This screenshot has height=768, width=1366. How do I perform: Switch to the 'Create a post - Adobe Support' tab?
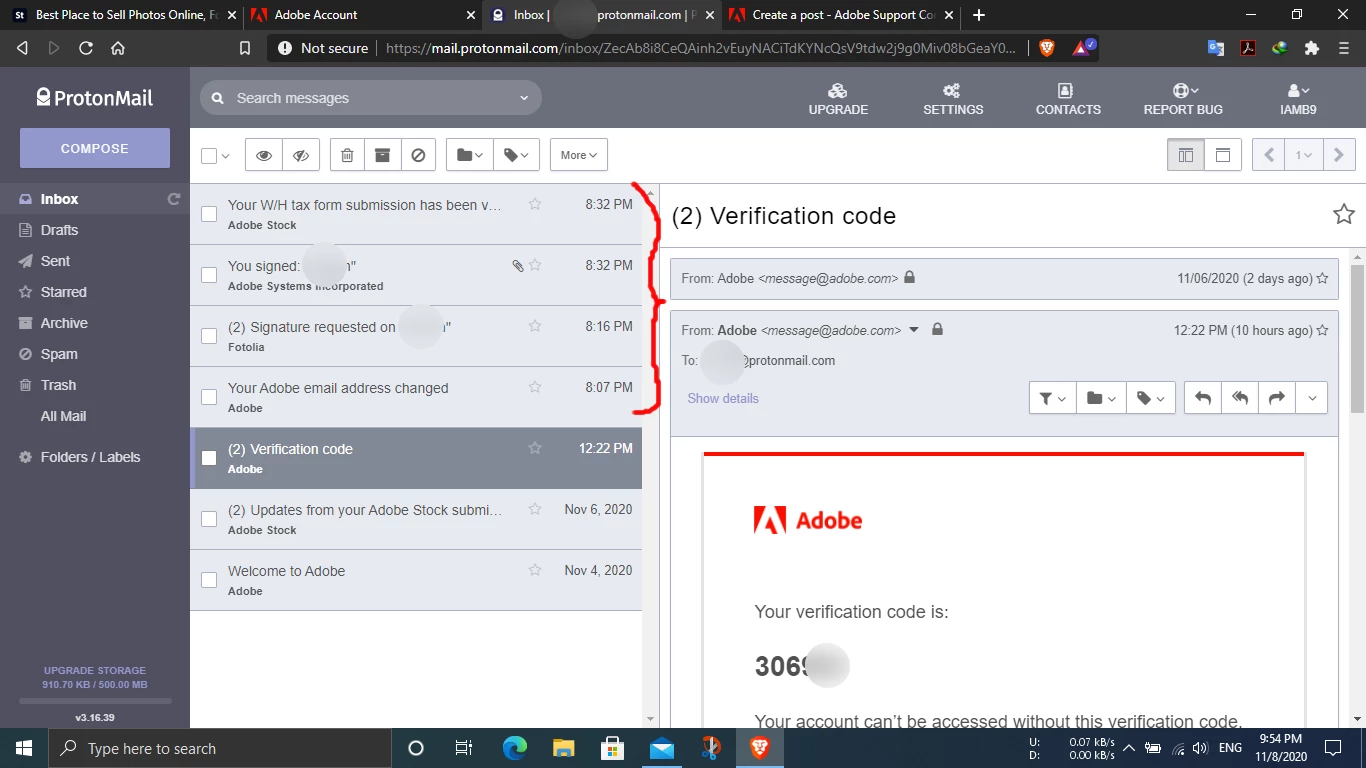(842, 15)
